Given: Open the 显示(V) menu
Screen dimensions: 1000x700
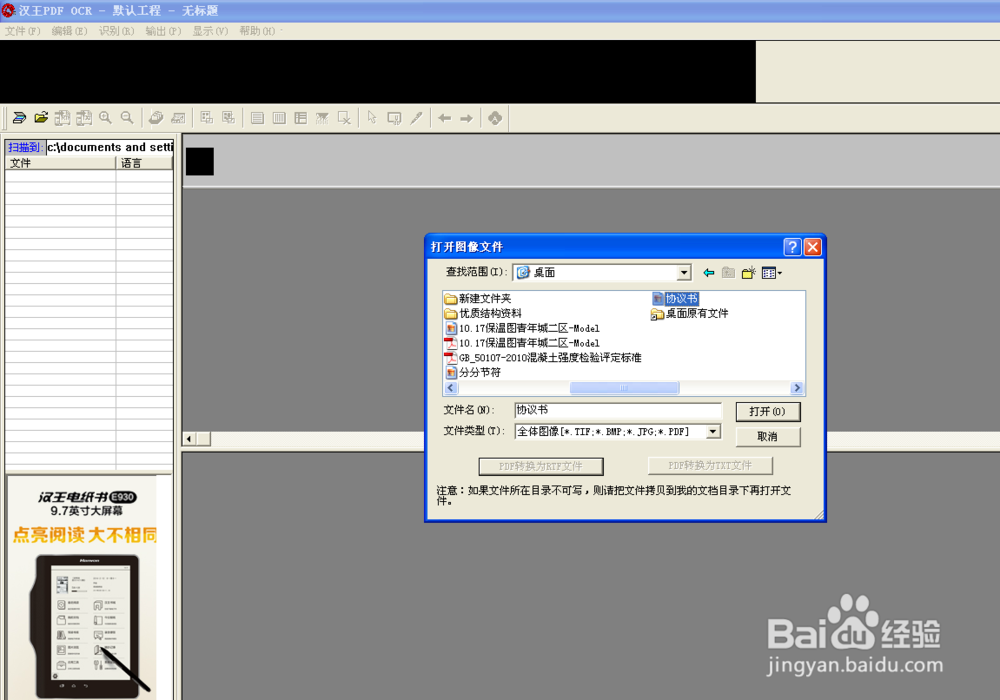Looking at the screenshot, I should [x=210, y=31].
